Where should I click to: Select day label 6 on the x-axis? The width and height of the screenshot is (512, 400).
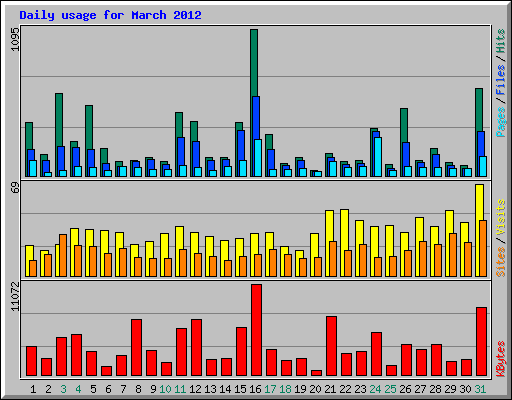click(108, 389)
